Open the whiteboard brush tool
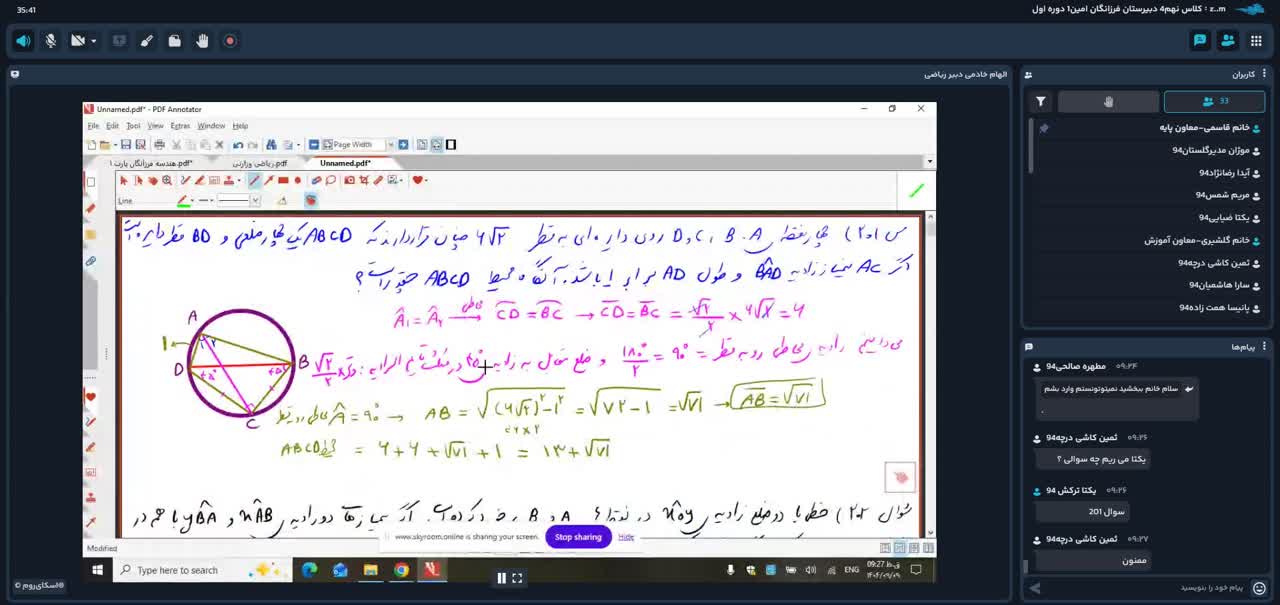Screen dimensions: 1280x605 coord(147,41)
